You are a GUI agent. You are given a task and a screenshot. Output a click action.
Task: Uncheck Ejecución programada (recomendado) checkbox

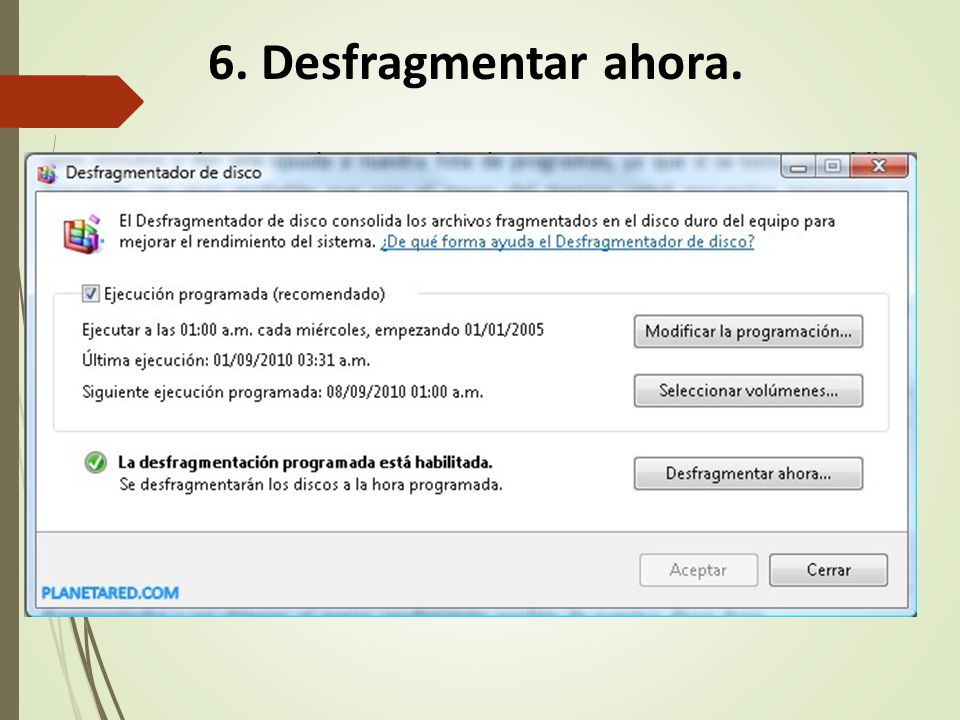[x=90, y=294]
